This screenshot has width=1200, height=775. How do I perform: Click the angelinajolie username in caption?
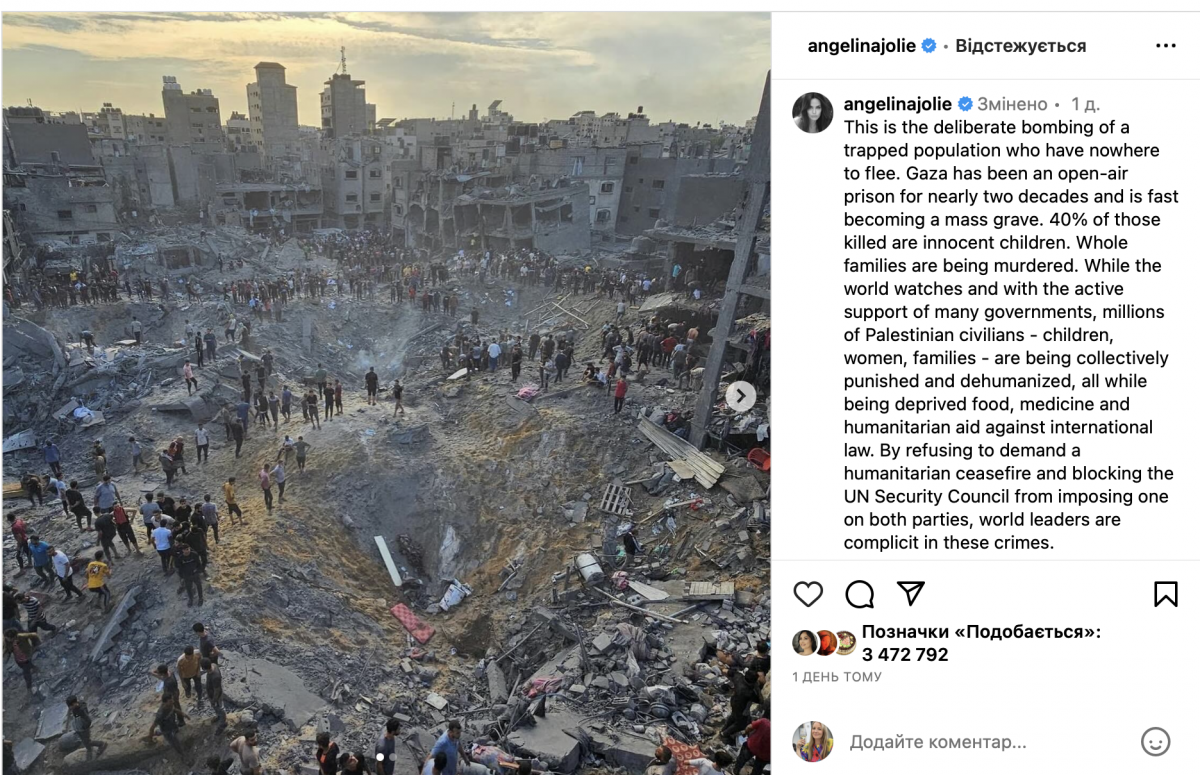pyautogui.click(x=898, y=104)
